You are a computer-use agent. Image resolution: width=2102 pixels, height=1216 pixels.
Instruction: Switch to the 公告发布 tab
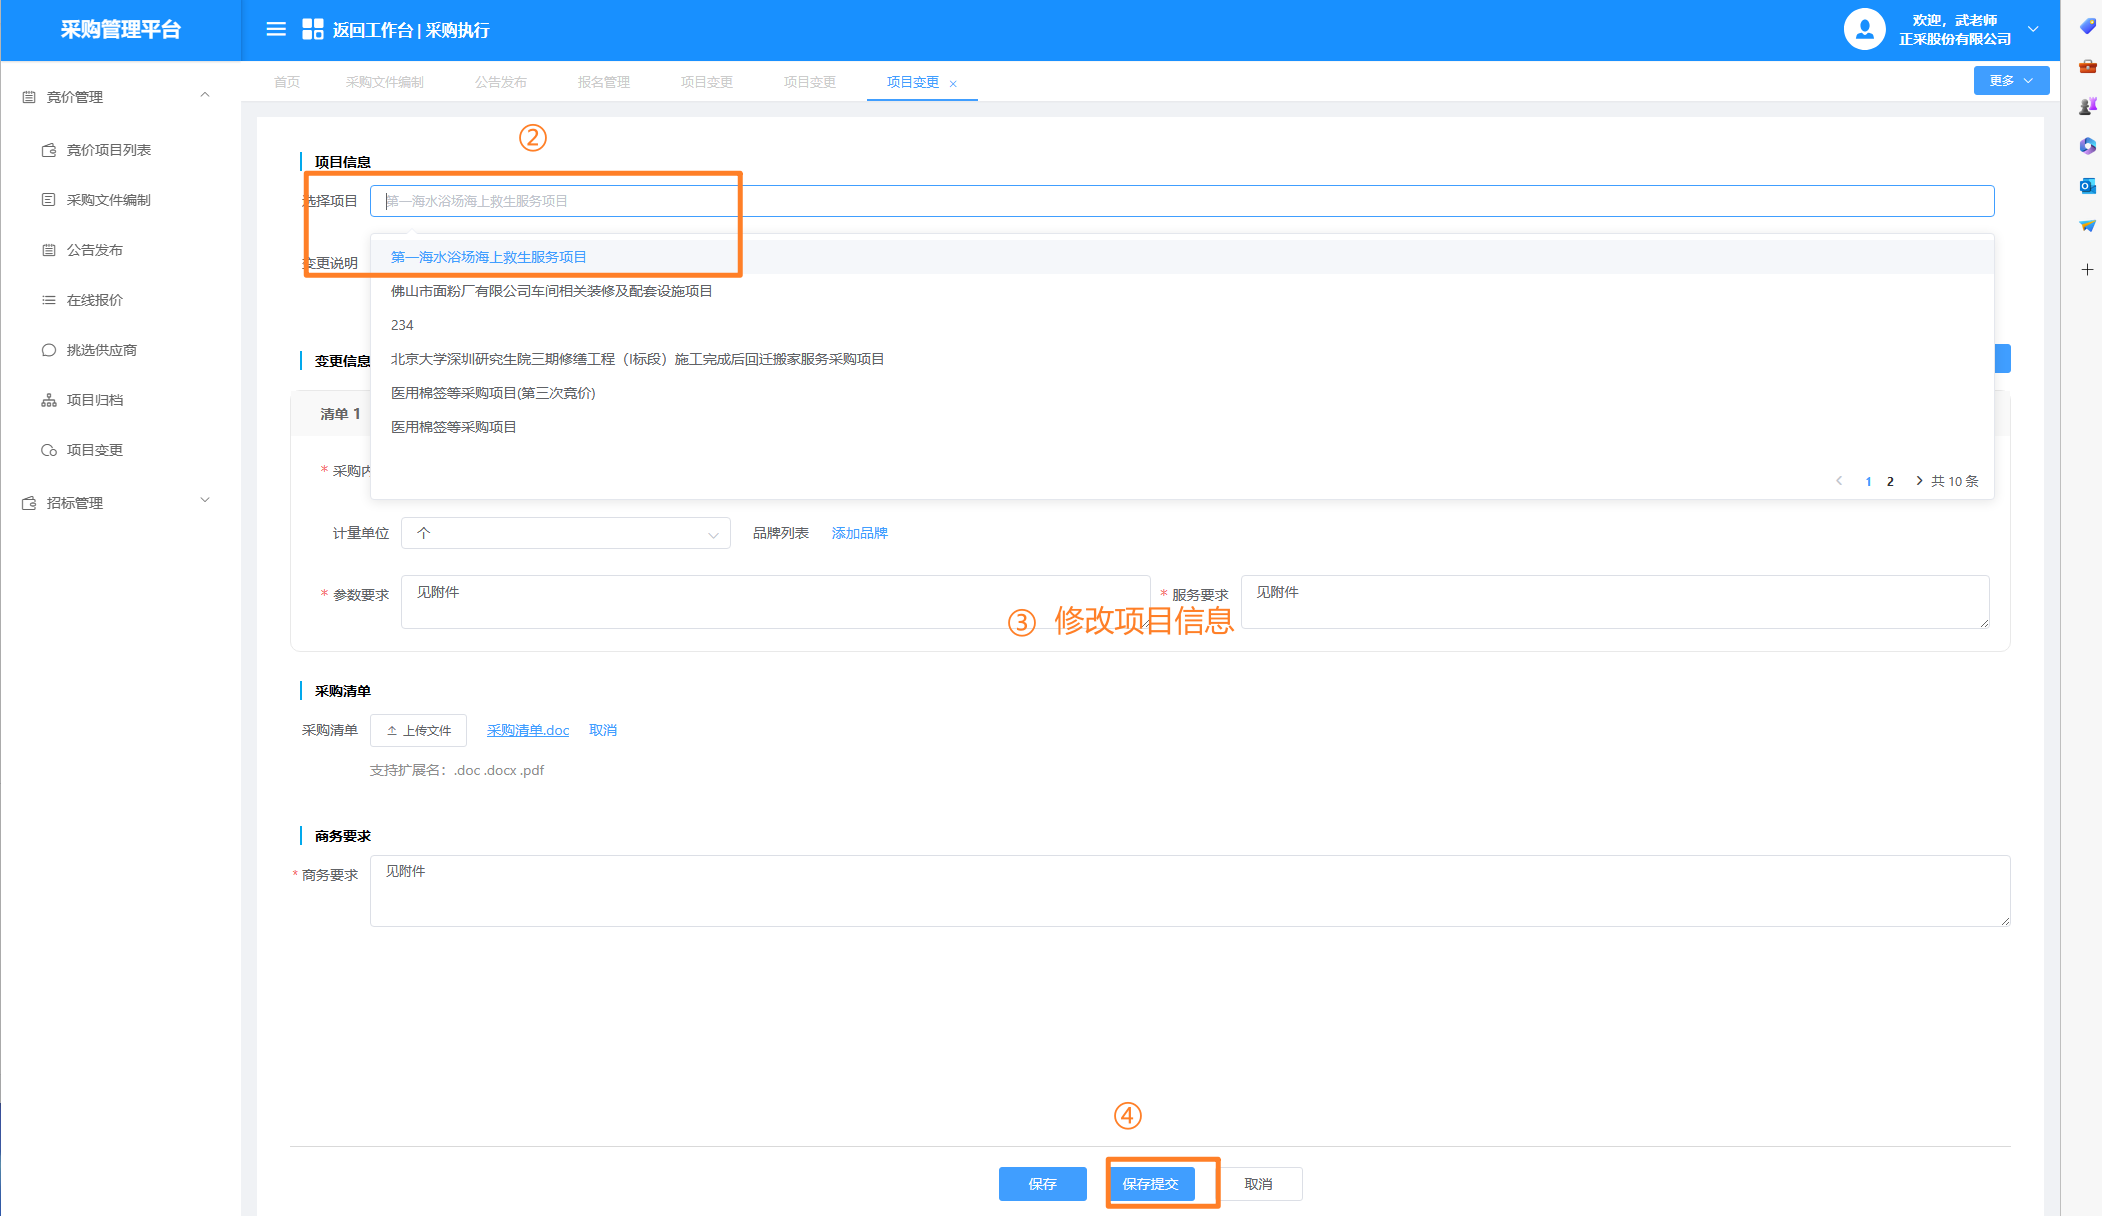point(500,82)
